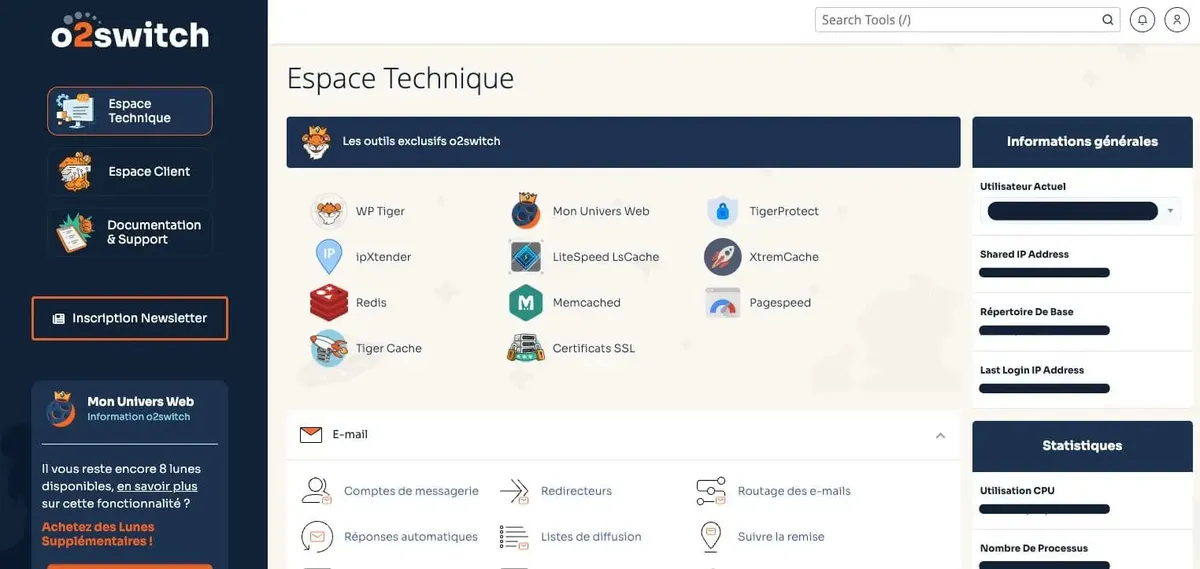Click the 'Shared IP Address' label
The height and width of the screenshot is (569, 1200).
coord(1024,254)
